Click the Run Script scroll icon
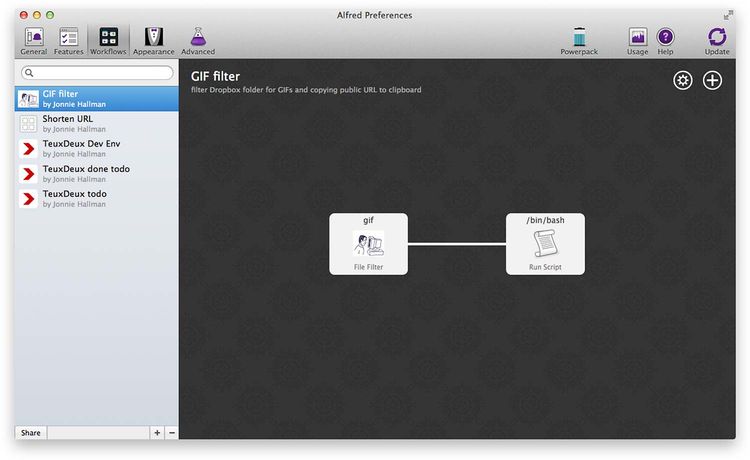 click(545, 243)
